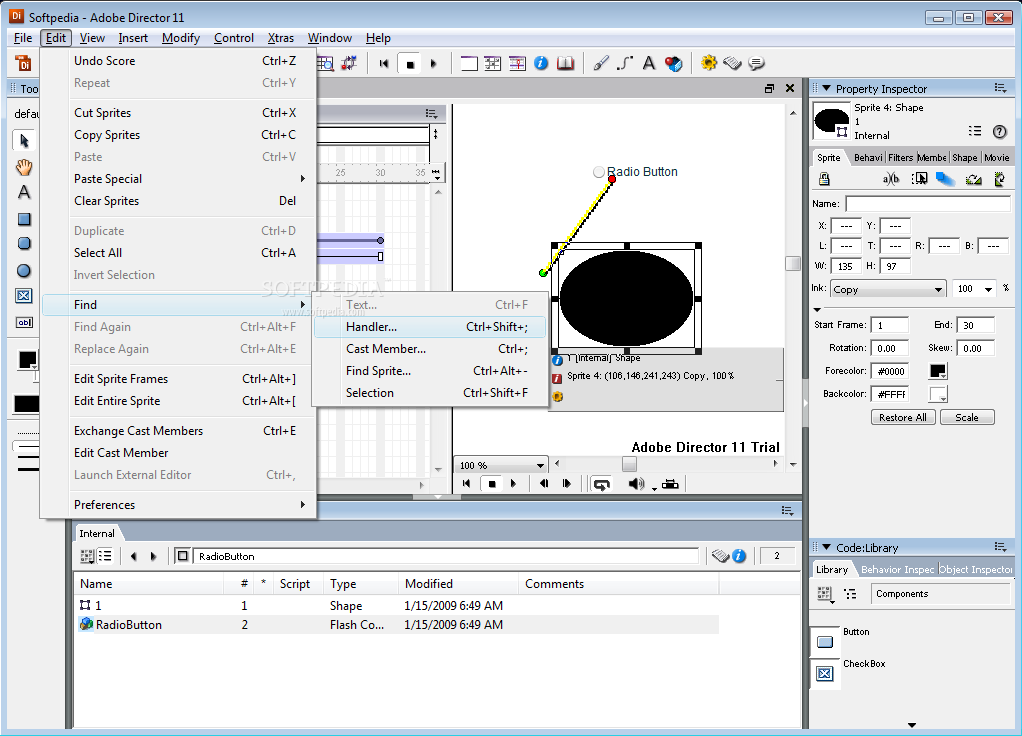The height and width of the screenshot is (736, 1022).
Task: Switch Cast window to list view
Action: (105, 556)
